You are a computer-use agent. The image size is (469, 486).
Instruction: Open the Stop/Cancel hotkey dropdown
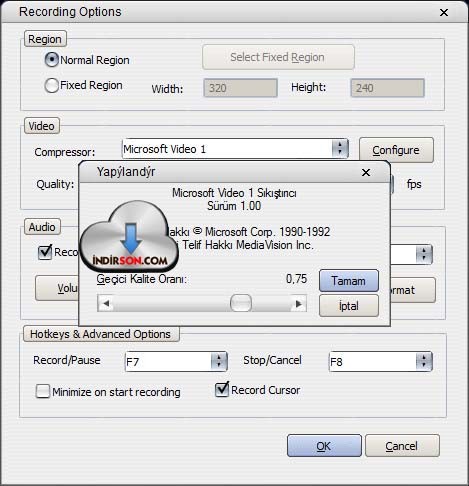(x=424, y=361)
